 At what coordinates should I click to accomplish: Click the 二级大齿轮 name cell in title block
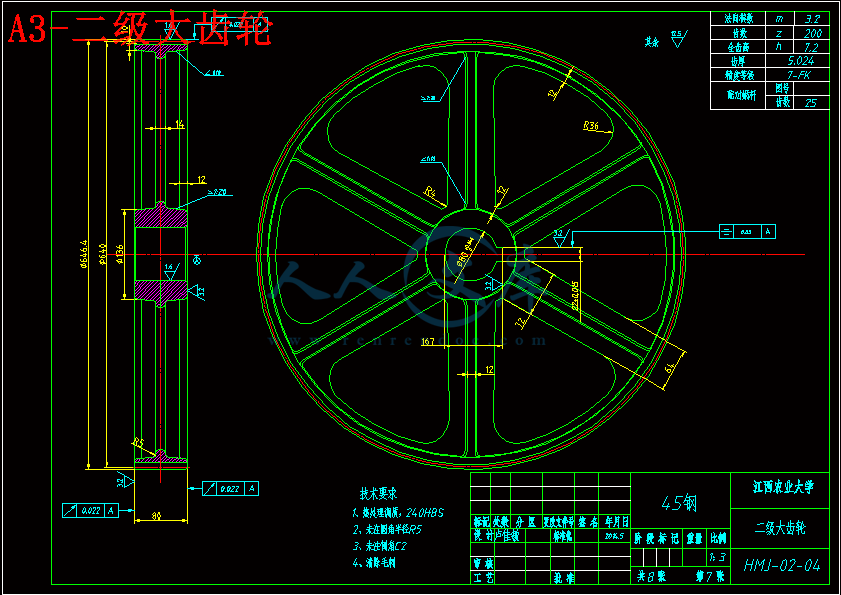click(782, 526)
